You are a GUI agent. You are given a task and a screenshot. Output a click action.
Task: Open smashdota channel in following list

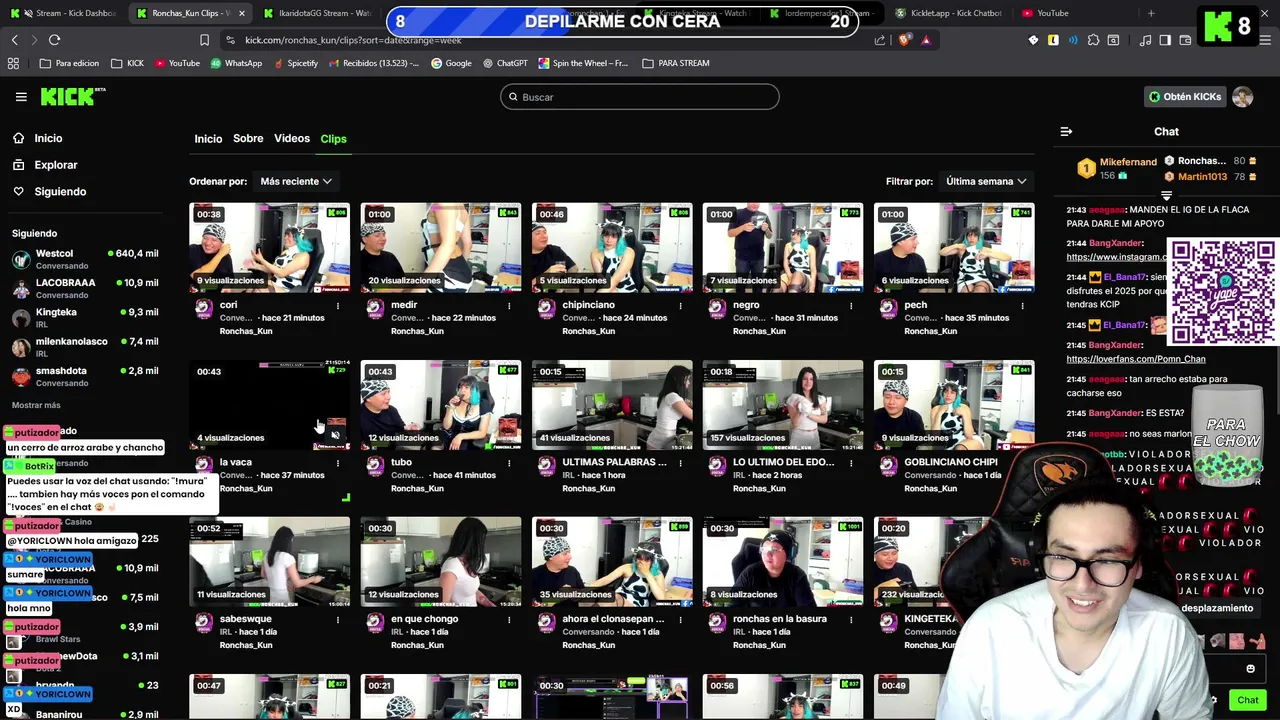pos(85,376)
